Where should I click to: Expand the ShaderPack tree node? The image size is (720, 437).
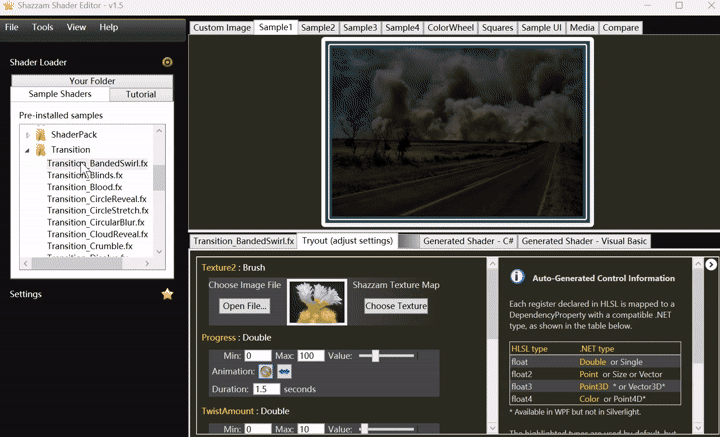coord(28,135)
